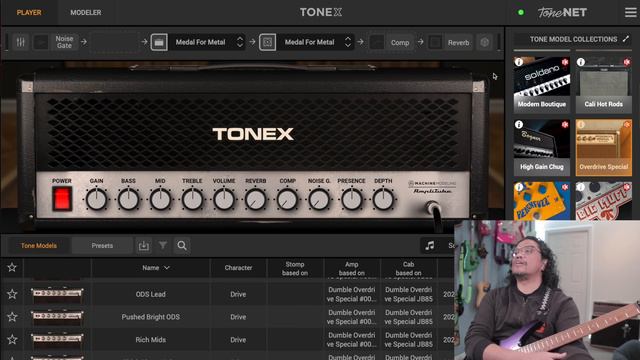Select the ODS Lead row name

(151, 294)
